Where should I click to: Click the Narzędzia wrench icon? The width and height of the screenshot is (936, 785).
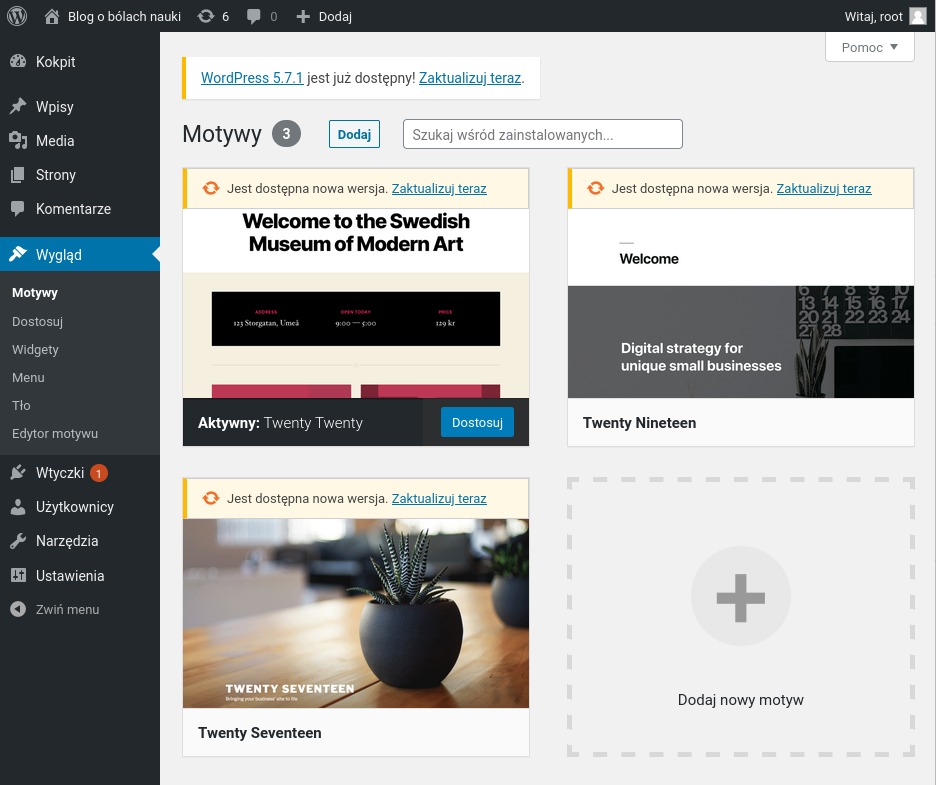(x=19, y=541)
